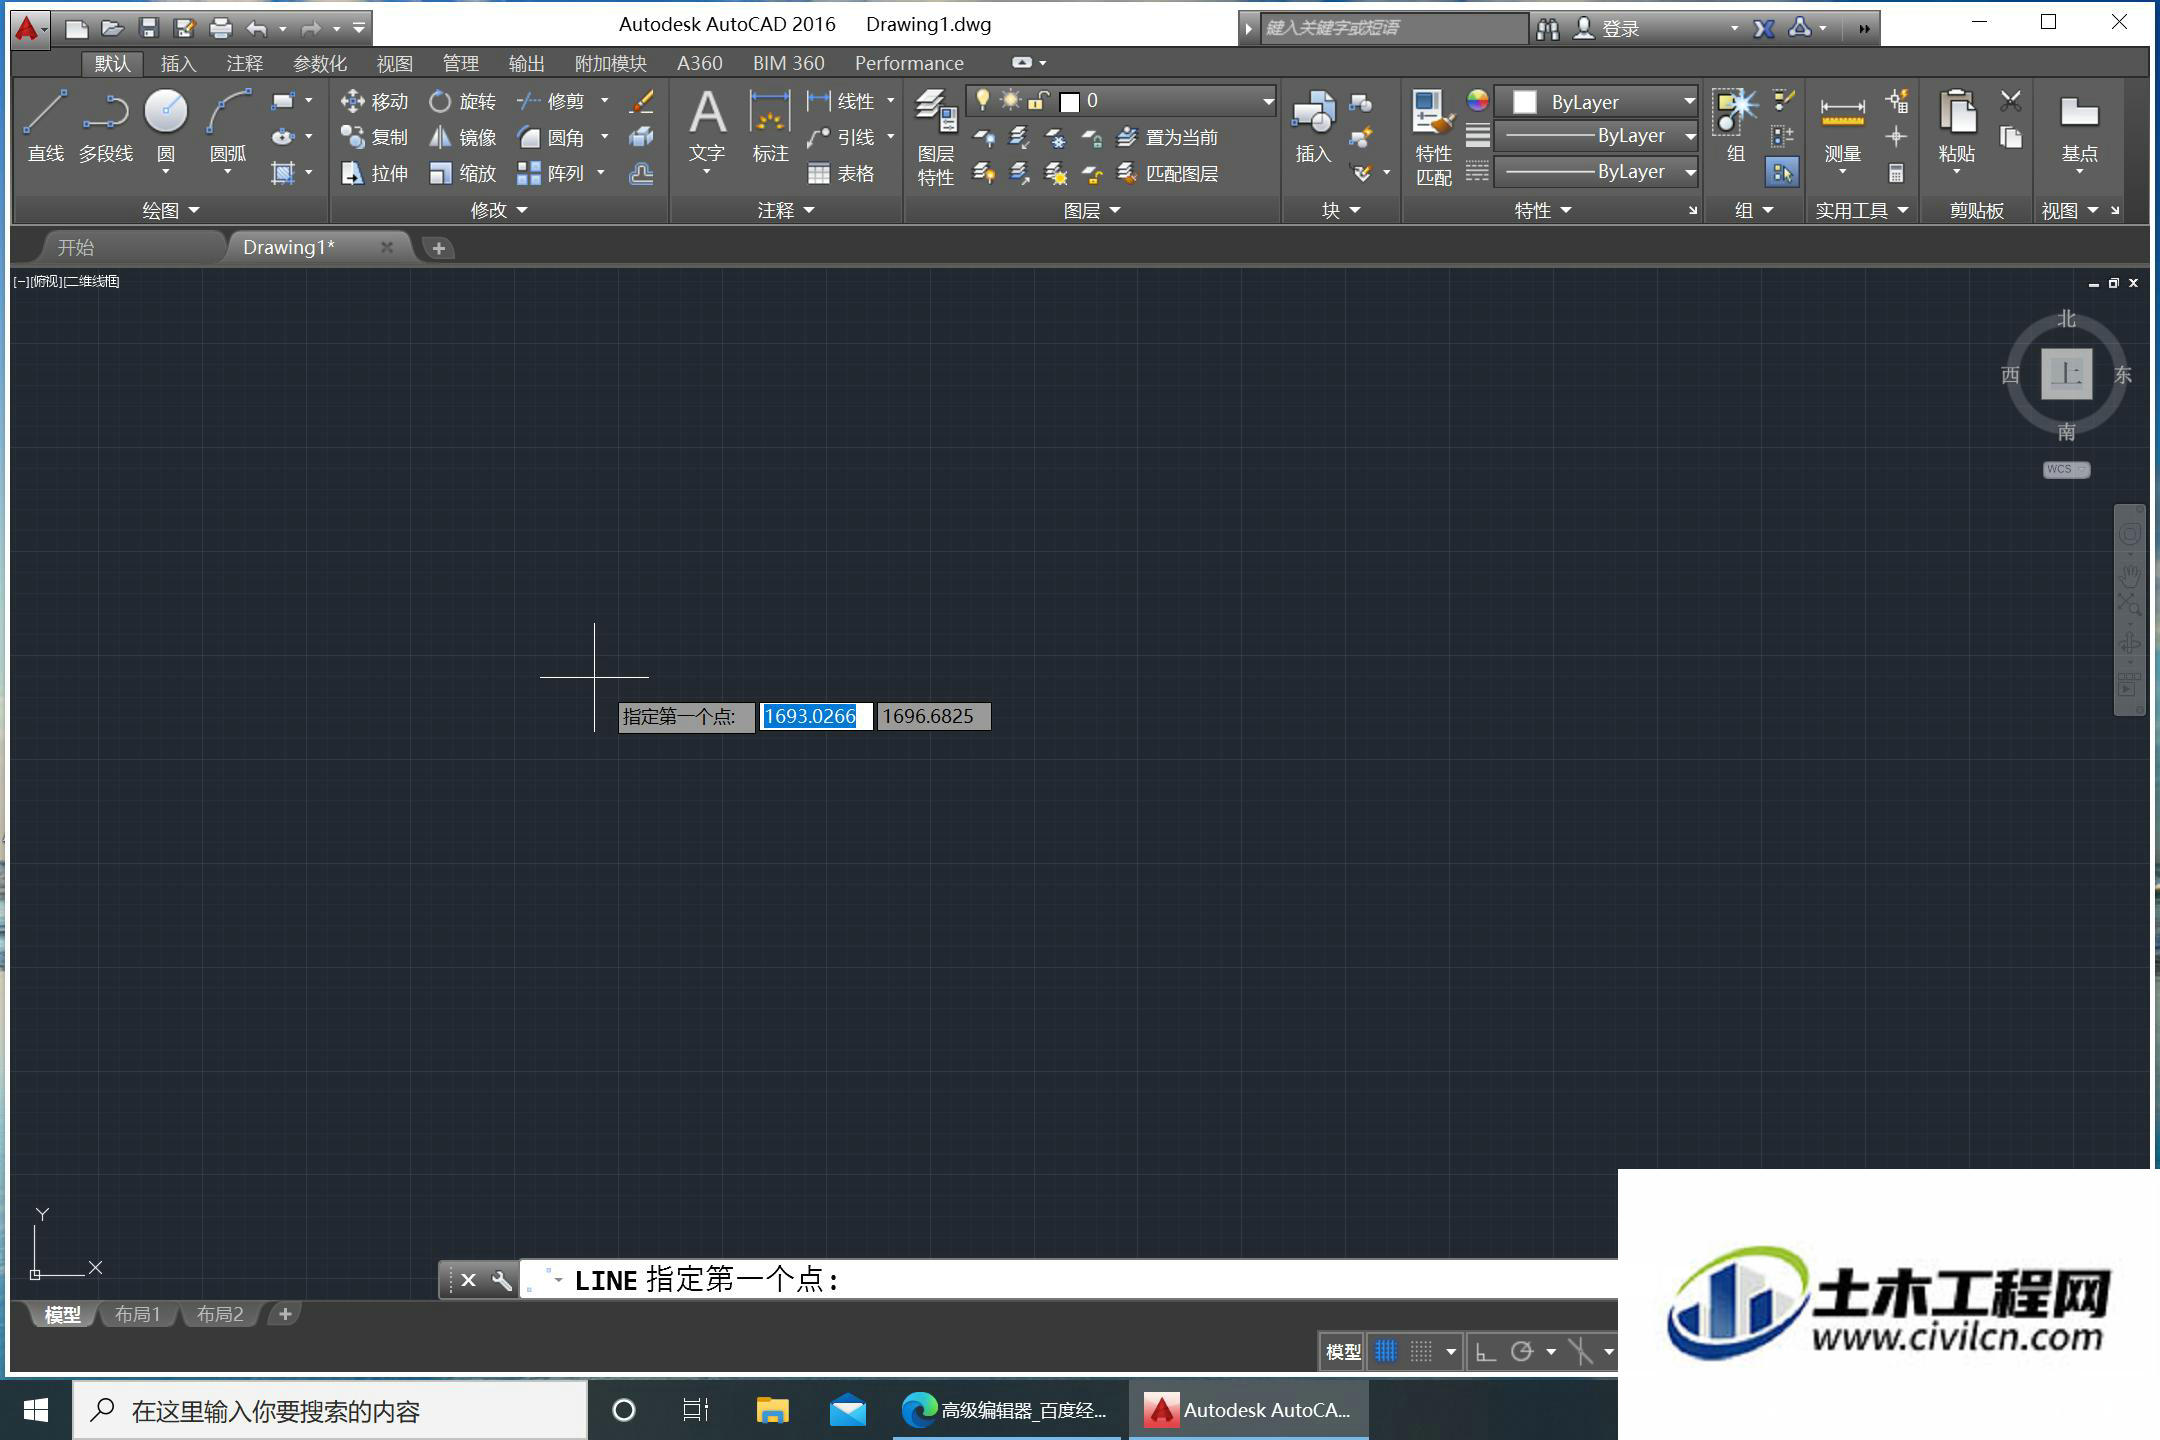Expand the 实用工具 (Utilities) panel
The width and height of the screenshot is (2160, 1440).
tap(1862, 210)
